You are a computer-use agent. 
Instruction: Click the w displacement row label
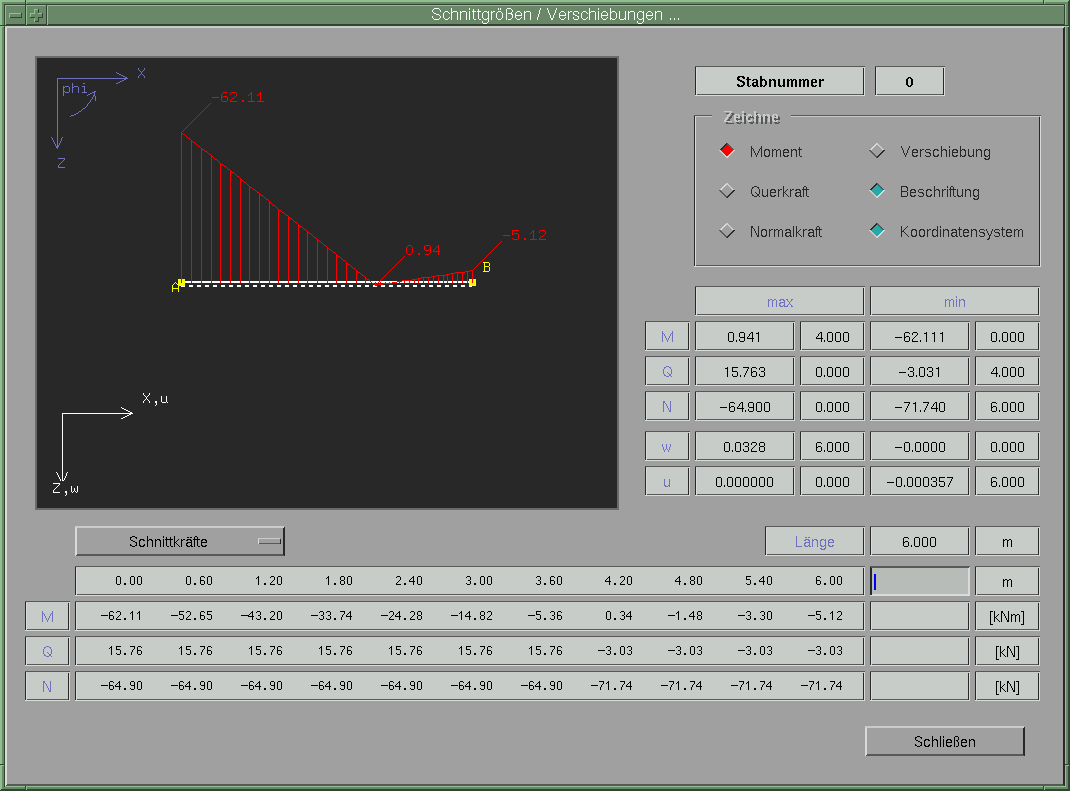pyautogui.click(x=667, y=446)
